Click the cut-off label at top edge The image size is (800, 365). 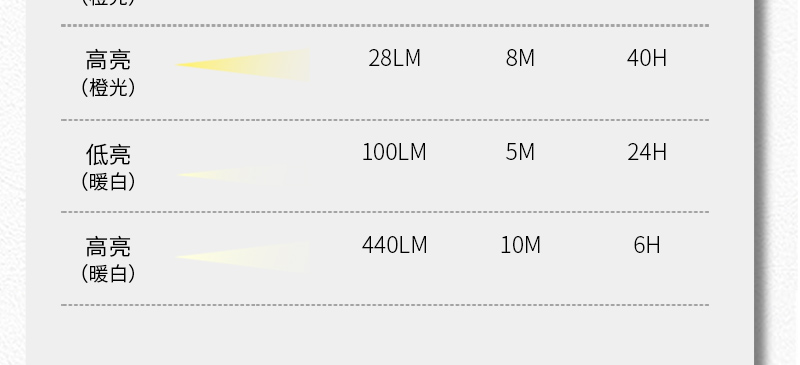[108, 3]
